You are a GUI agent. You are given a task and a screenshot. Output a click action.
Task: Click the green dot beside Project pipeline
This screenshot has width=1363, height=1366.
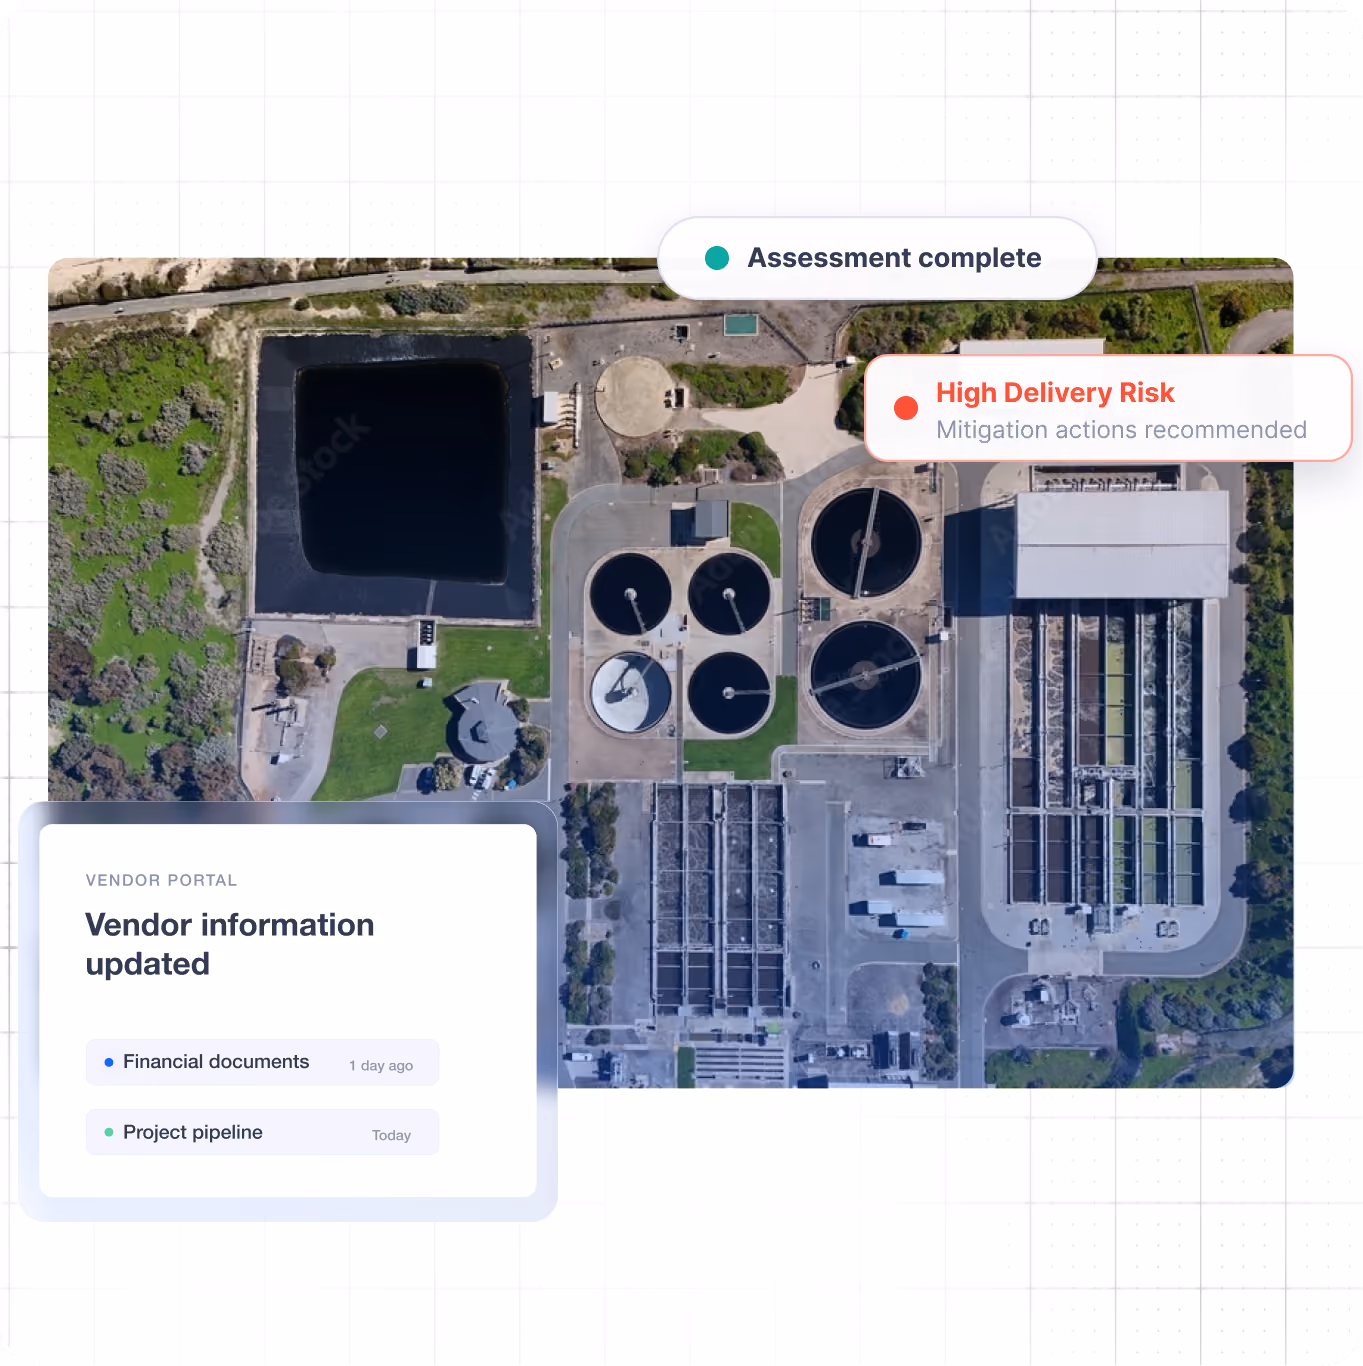click(109, 1132)
